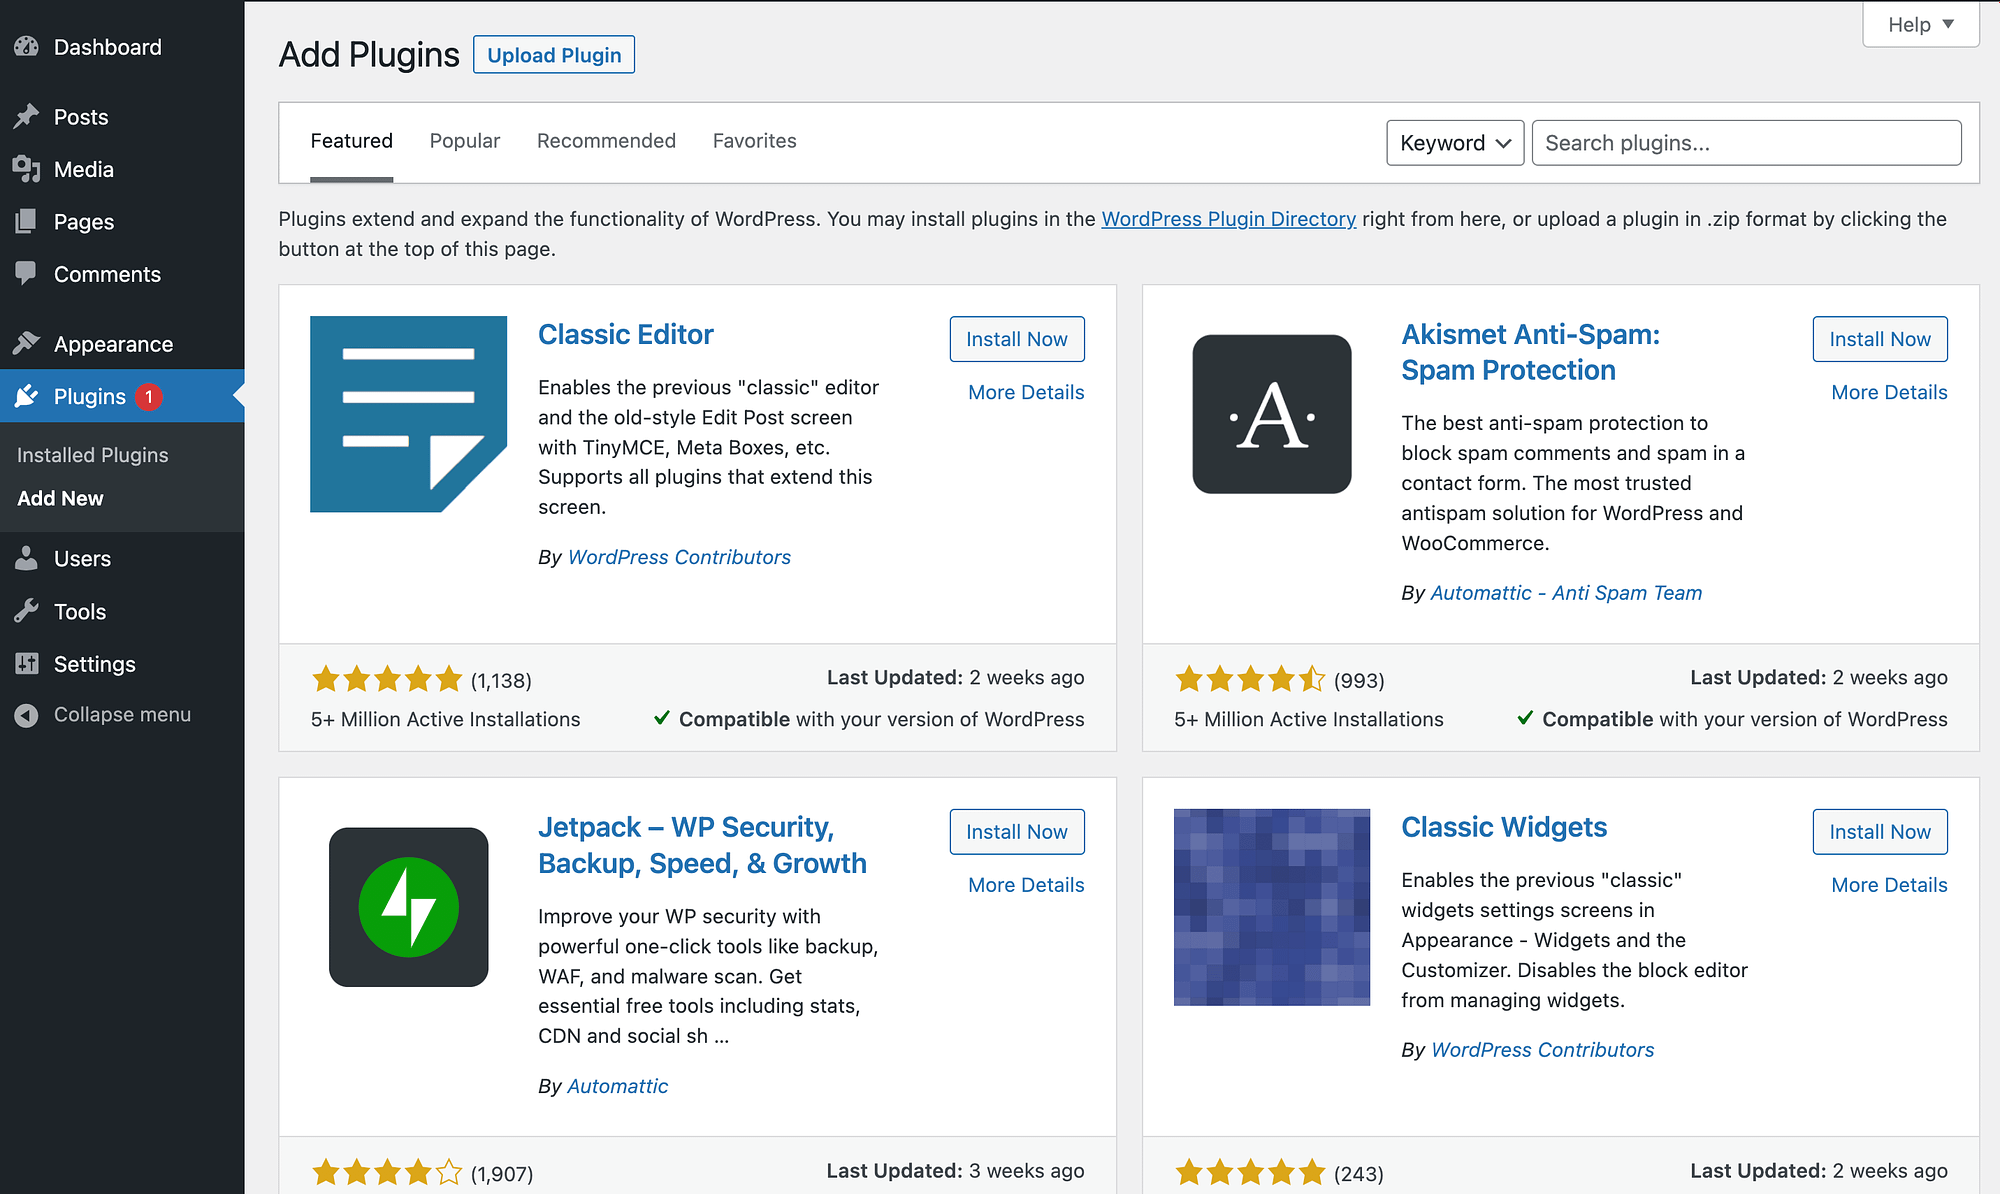Viewport: 2000px width, 1194px height.
Task: Click the Plugins icon in sidebar
Action: [x=27, y=397]
